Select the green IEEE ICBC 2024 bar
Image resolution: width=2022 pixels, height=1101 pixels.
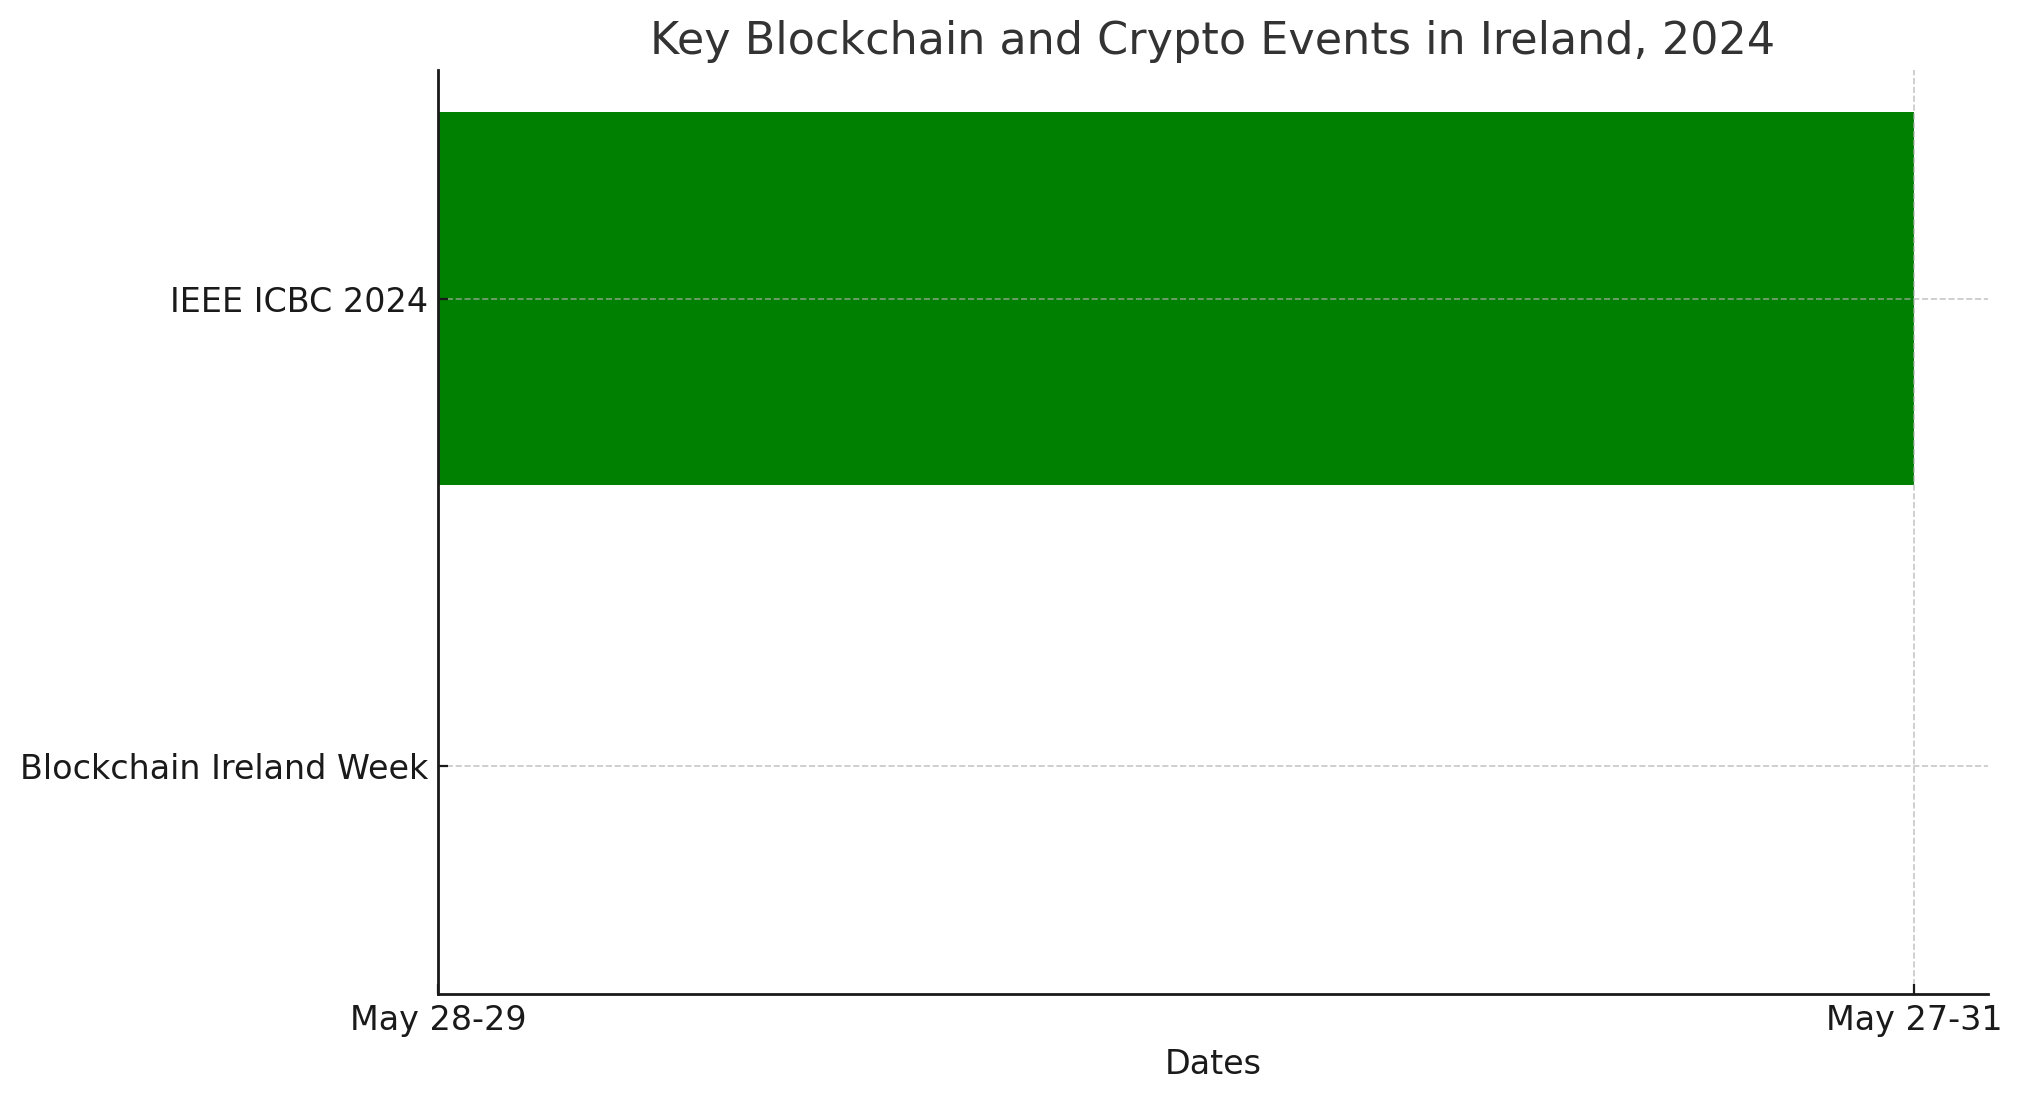pyautogui.click(x=1176, y=298)
